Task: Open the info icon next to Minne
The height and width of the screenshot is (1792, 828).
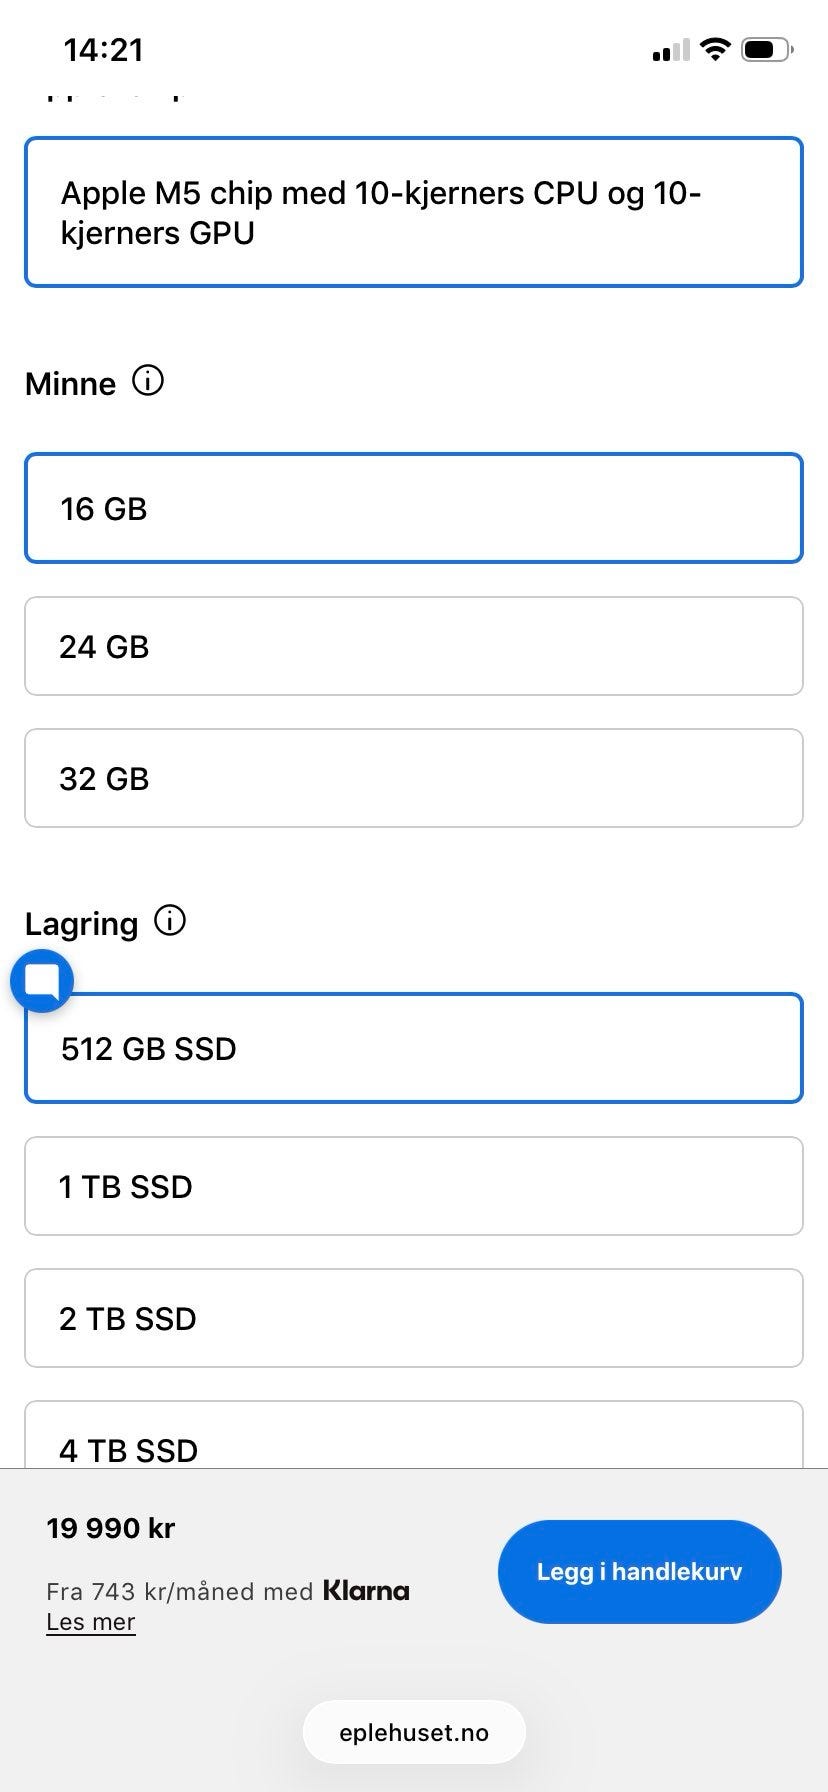Action: (x=148, y=381)
